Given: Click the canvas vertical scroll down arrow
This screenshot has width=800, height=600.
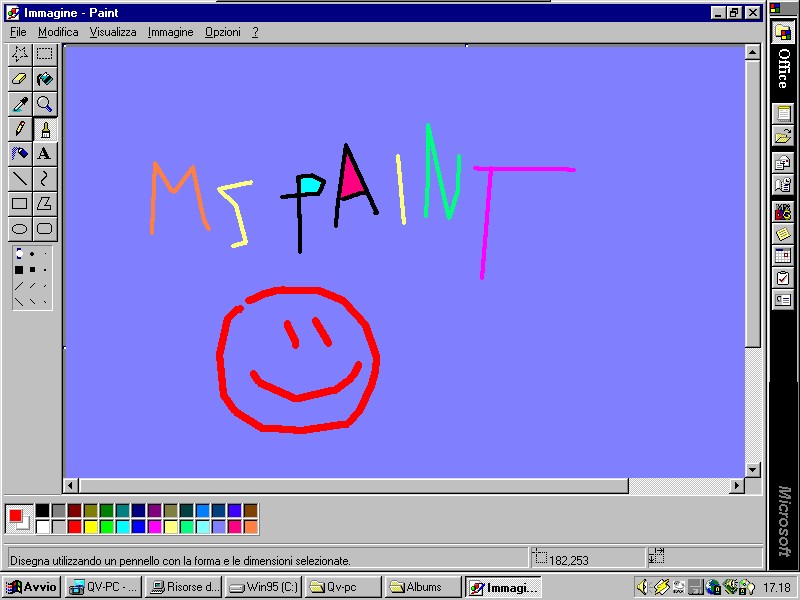Looking at the screenshot, I should (753, 469).
